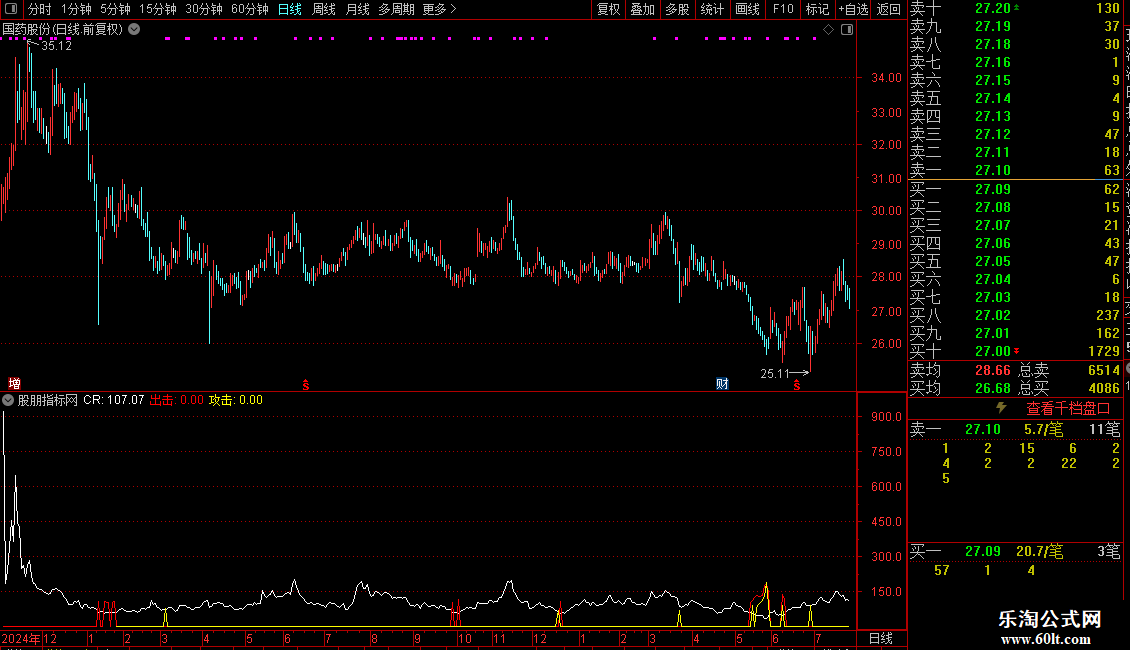This screenshot has width=1130, height=650.
Task: Select the 买一 27.09 bid row
Action: coord(1015,189)
